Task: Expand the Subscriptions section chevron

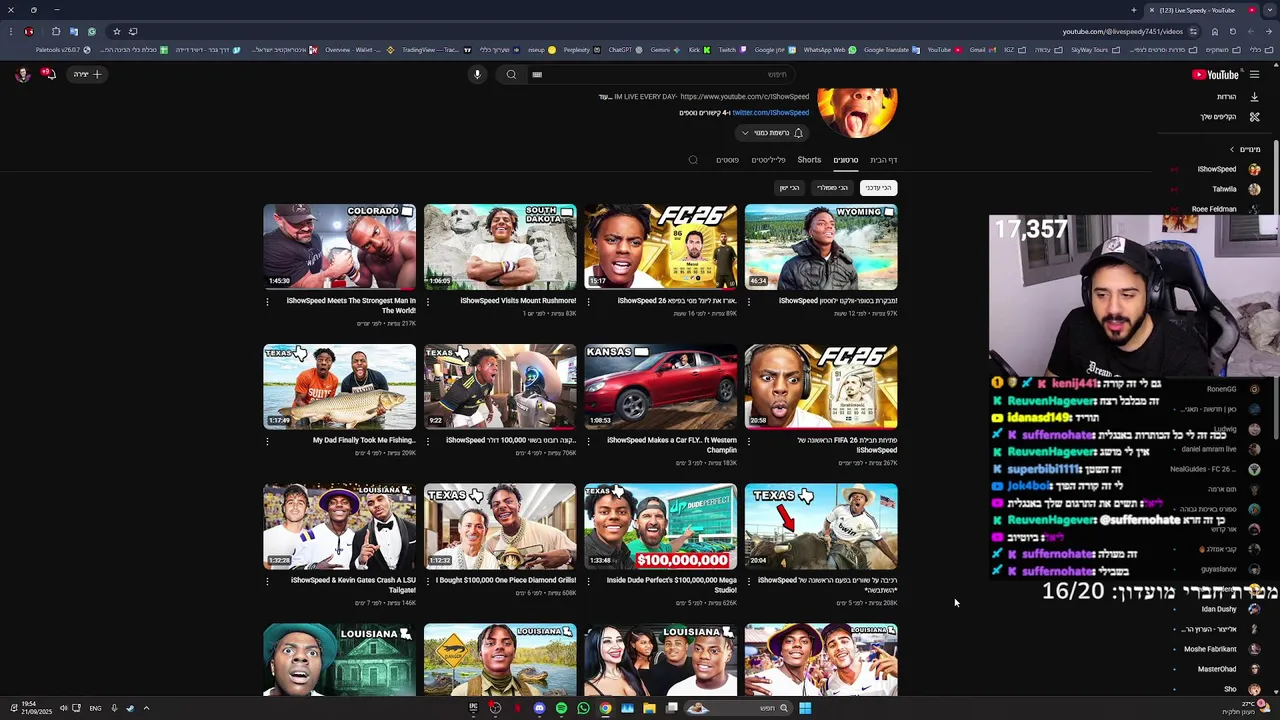Action: [1232, 149]
